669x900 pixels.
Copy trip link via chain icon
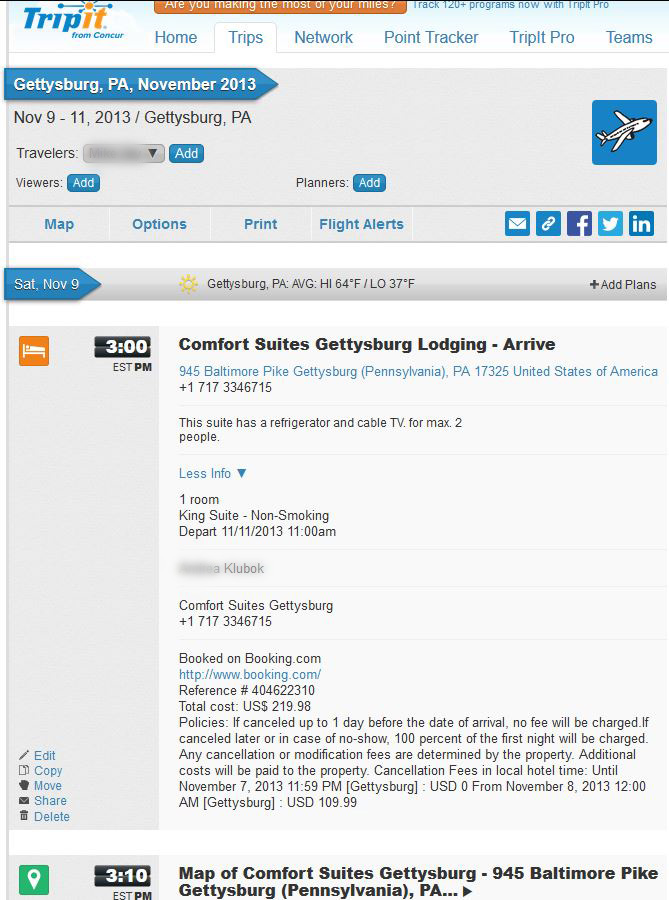click(548, 224)
